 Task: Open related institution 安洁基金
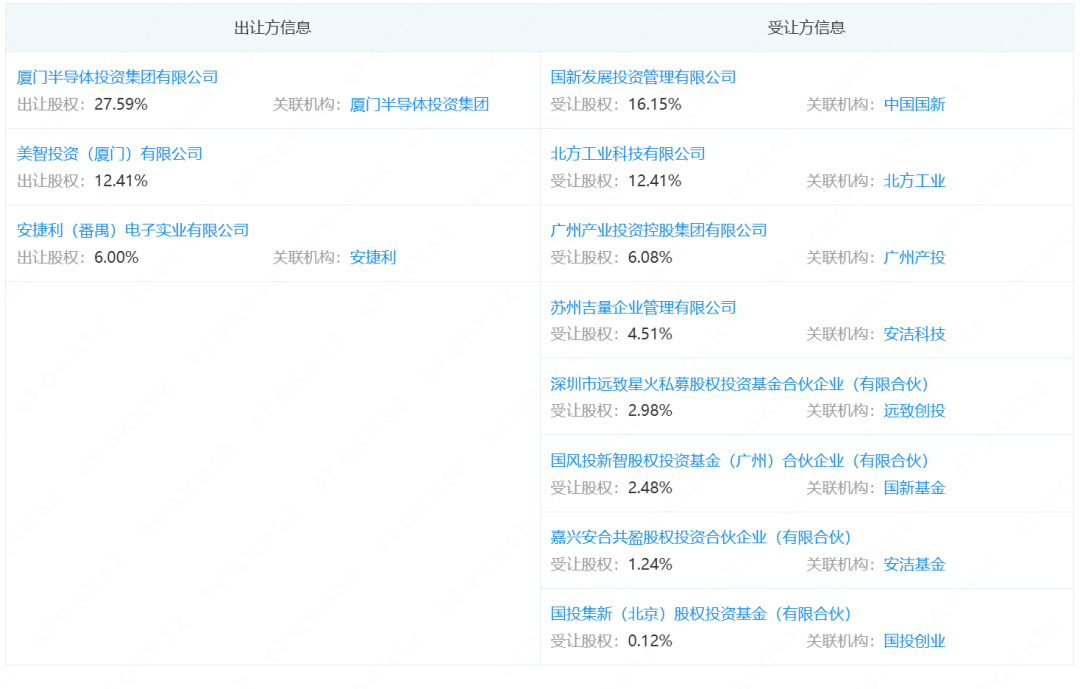915,564
